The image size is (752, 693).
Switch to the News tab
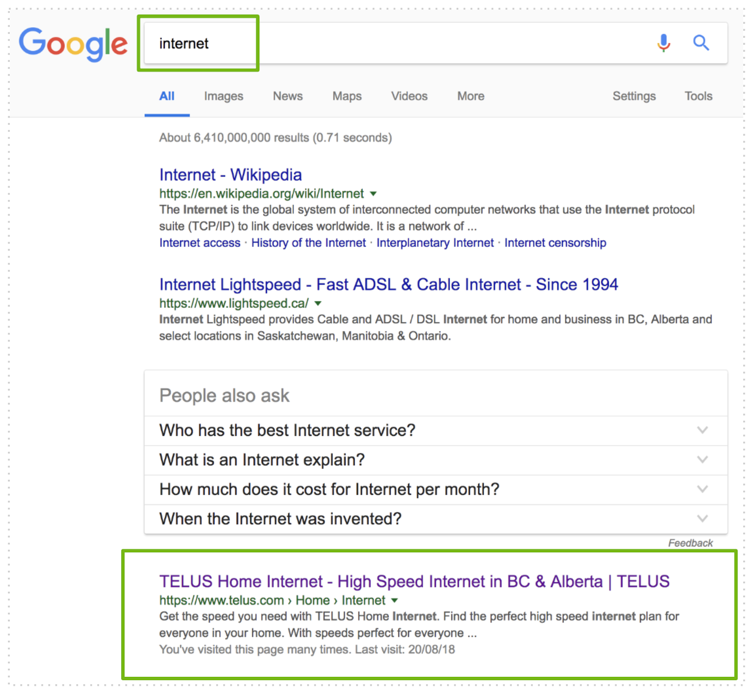coord(288,96)
